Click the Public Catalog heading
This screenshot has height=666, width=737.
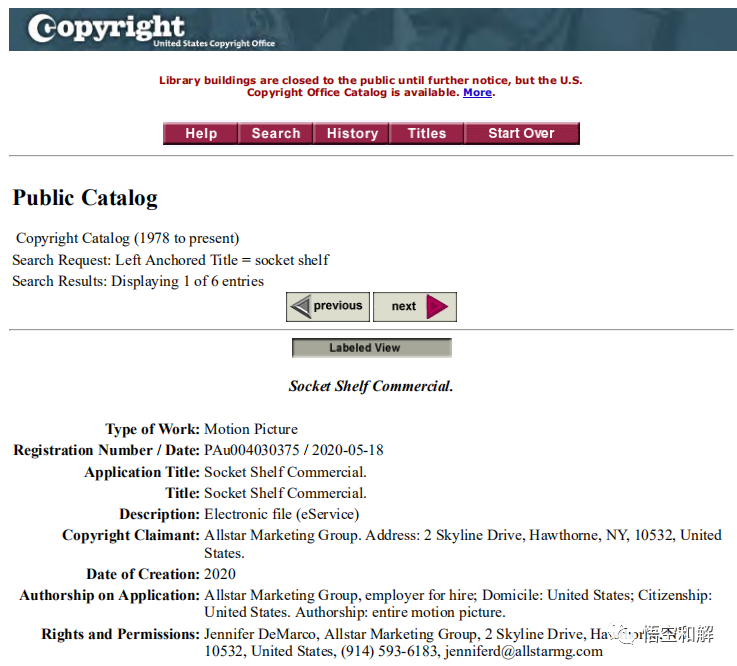85,198
